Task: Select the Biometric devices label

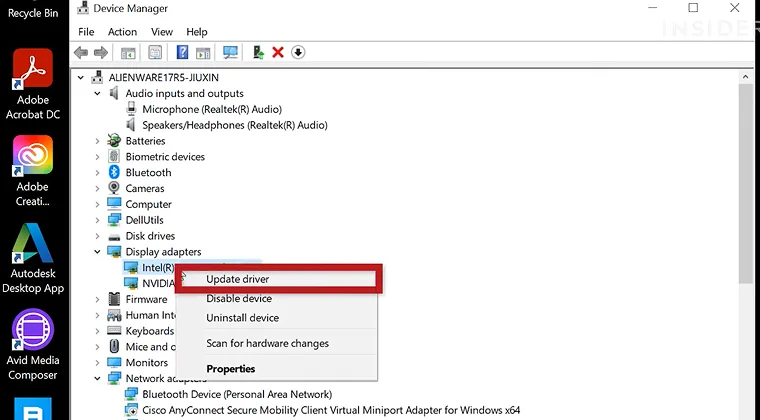Action: (165, 157)
